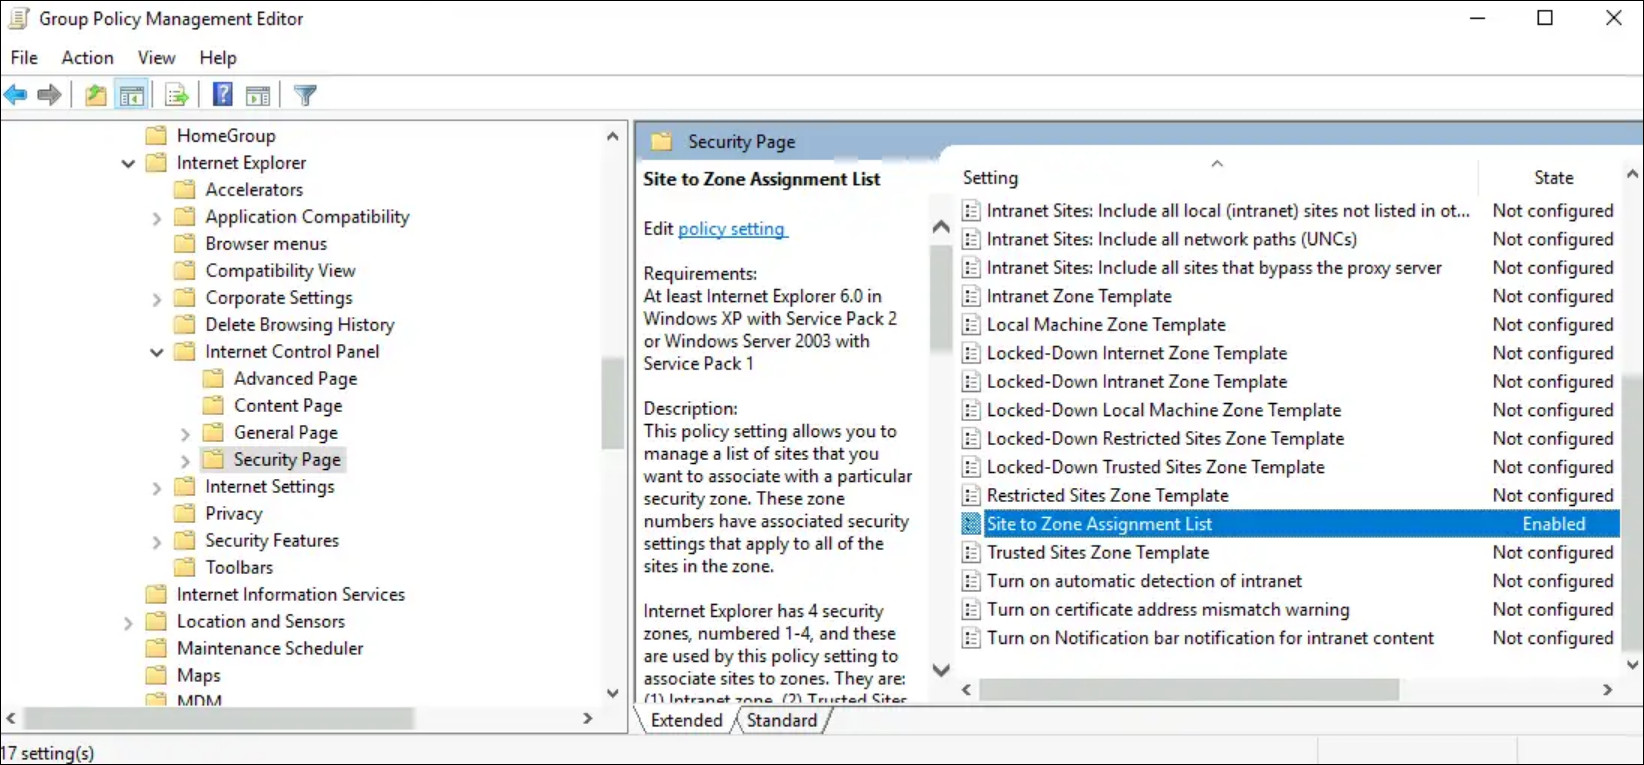
Task: Click the Intranet Zone Template setting icon
Action: 971,296
